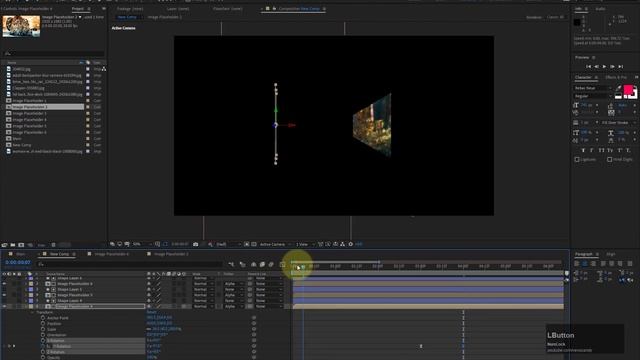The width and height of the screenshot is (640, 360).
Task: Switch to the Align panel tab
Action: pos(611,254)
